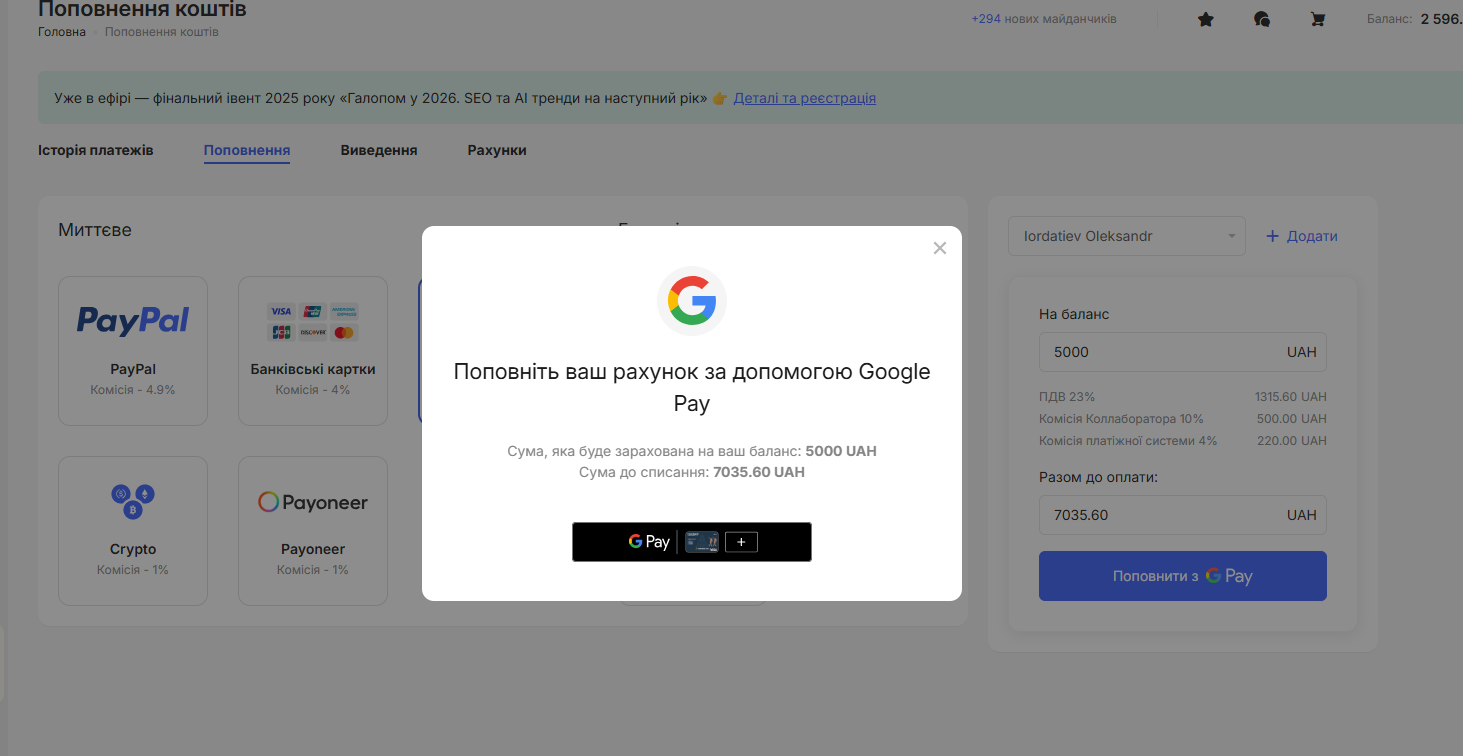Open favorites via the star icon
1463x756 pixels.
click(x=1206, y=19)
